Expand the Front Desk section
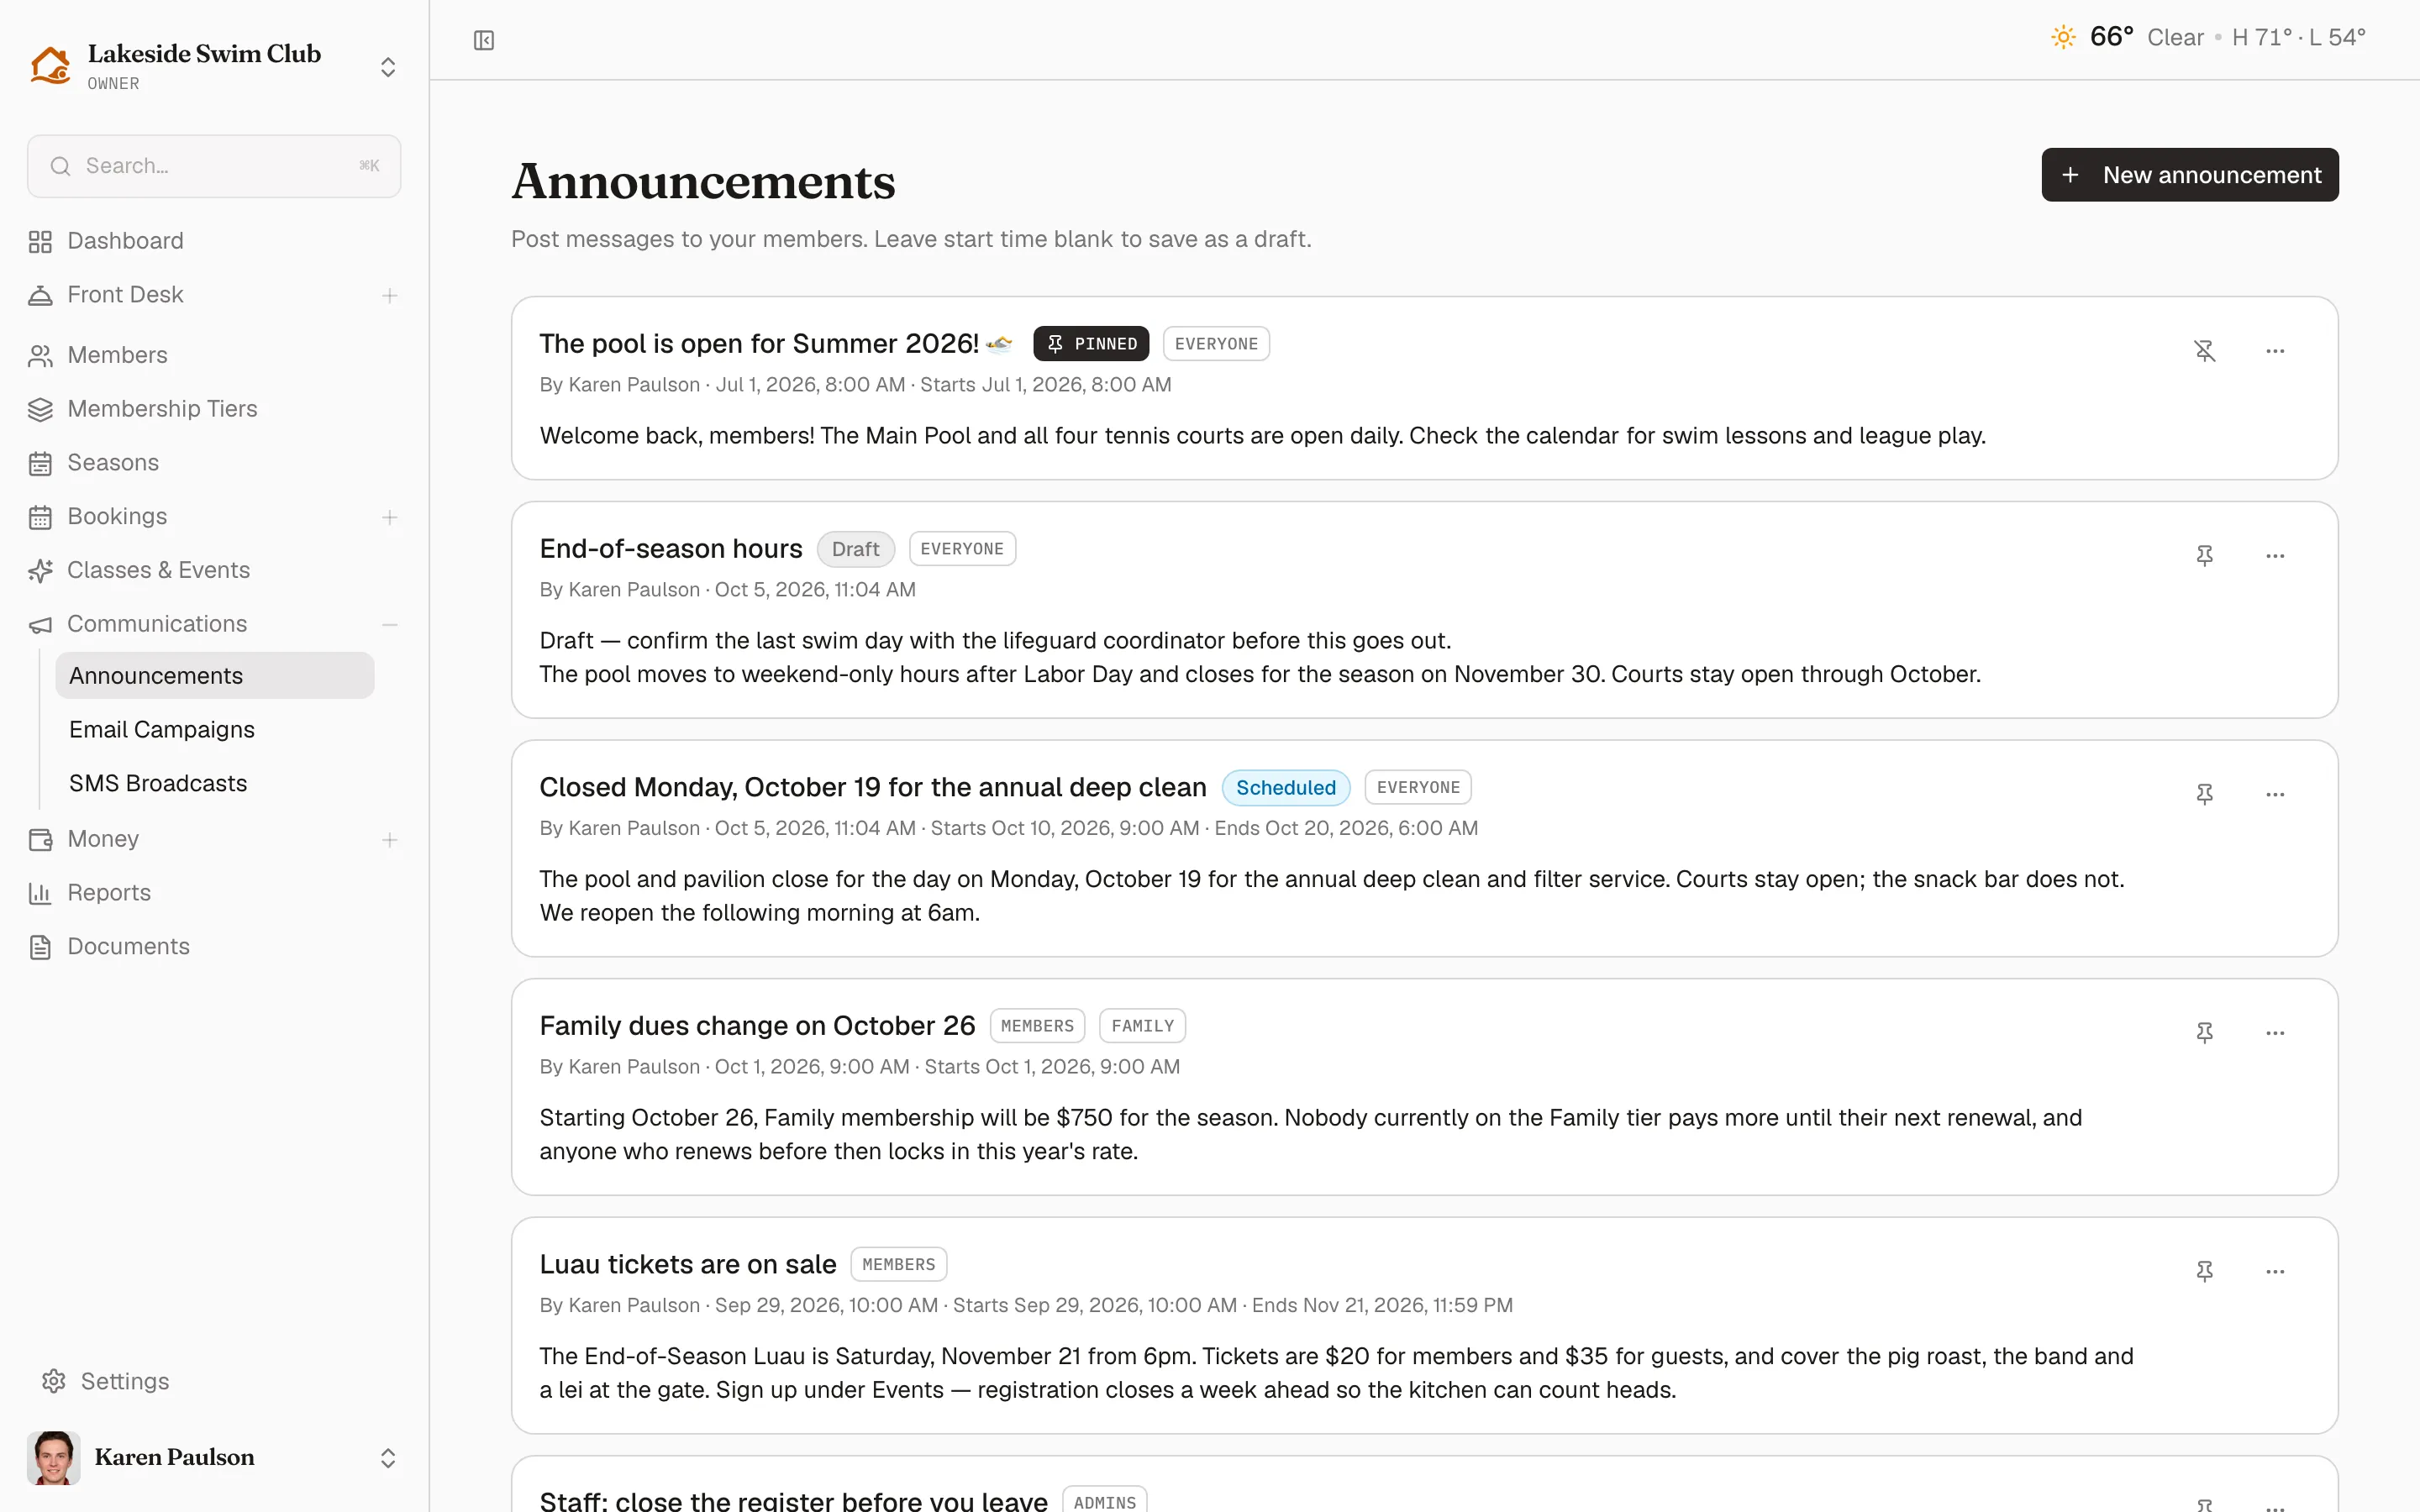The height and width of the screenshot is (1512, 2420). click(x=390, y=295)
